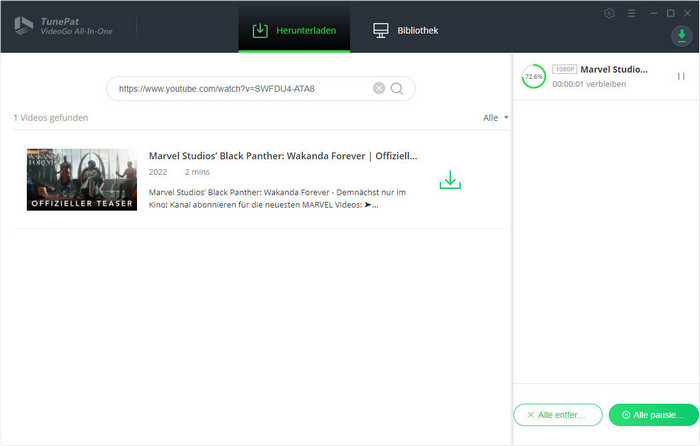The width and height of the screenshot is (700, 446).
Task: Open the hamburger menu icon
Action: pos(631,13)
